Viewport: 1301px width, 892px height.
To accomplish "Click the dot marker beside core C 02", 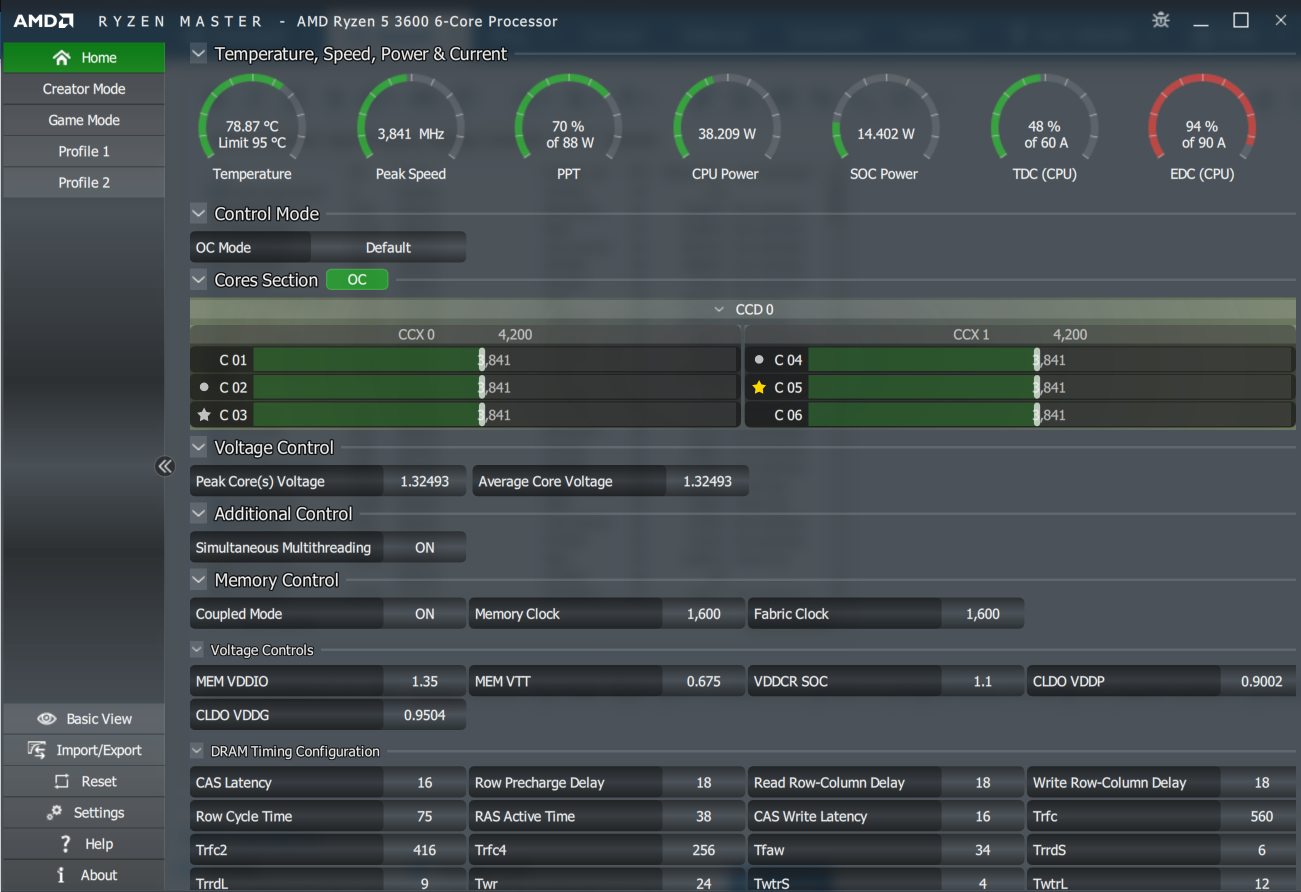I will (x=205, y=387).
